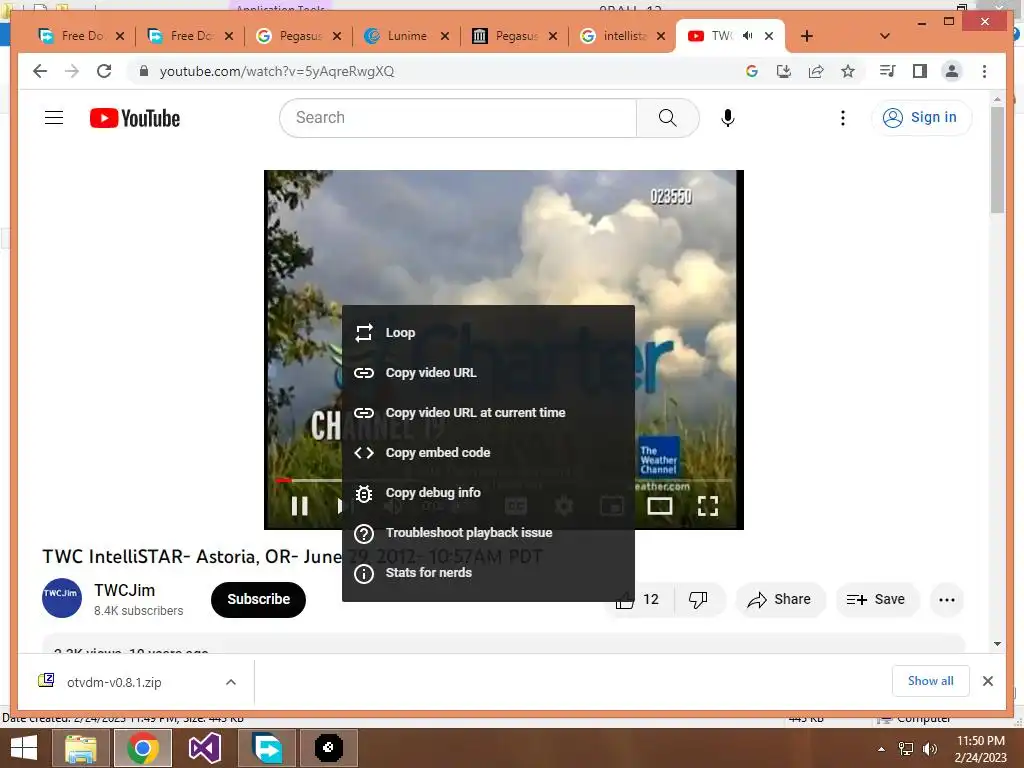Click Show all downloads
Image resolution: width=1024 pixels, height=768 pixels.
tap(930, 681)
